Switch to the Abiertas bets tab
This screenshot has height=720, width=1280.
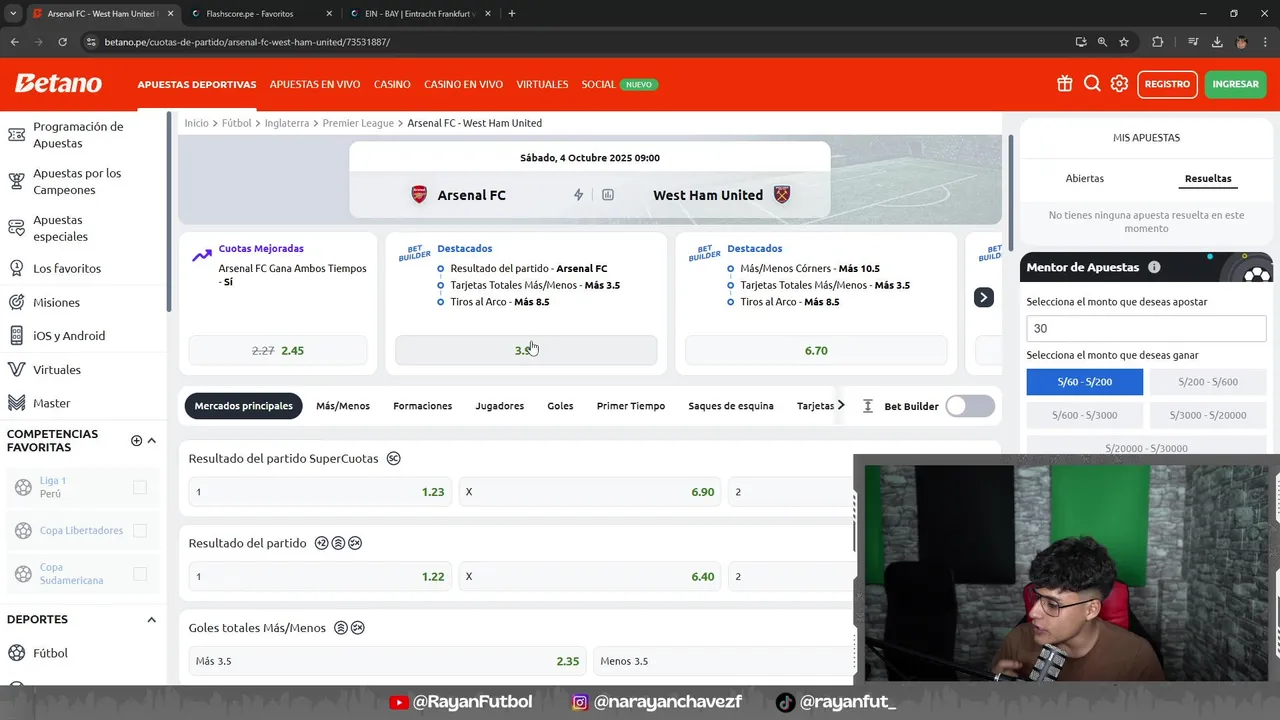(x=1084, y=178)
